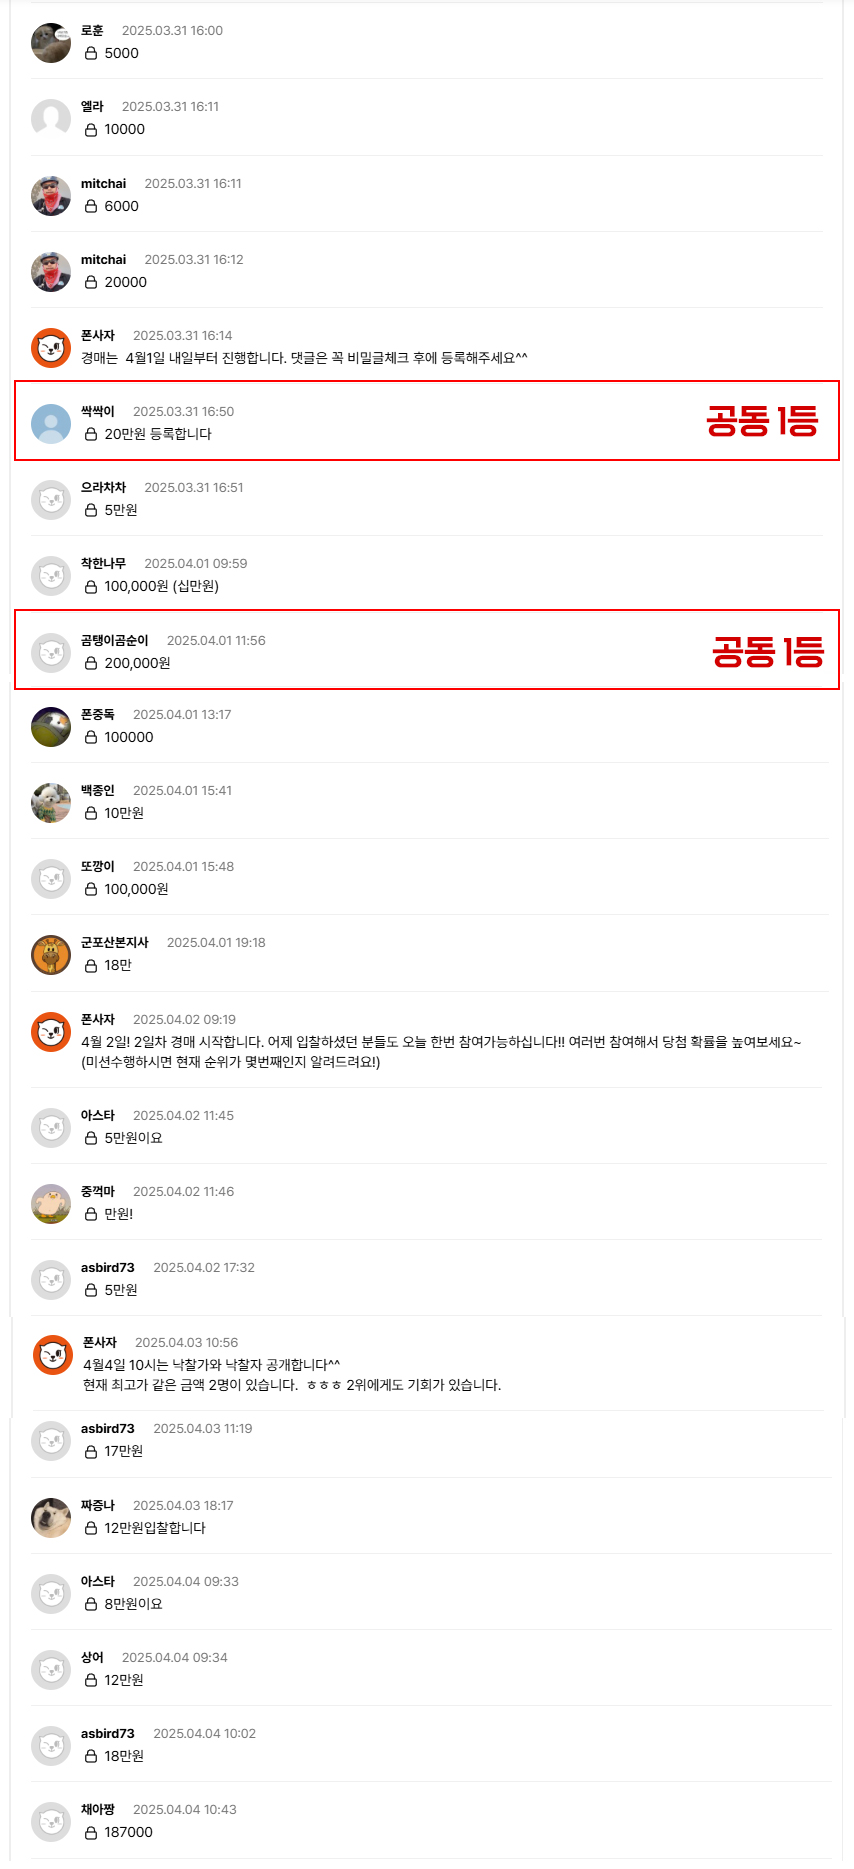Click the lock icon beside 200,000원
This screenshot has height=1869, width=854.
(x=91, y=664)
